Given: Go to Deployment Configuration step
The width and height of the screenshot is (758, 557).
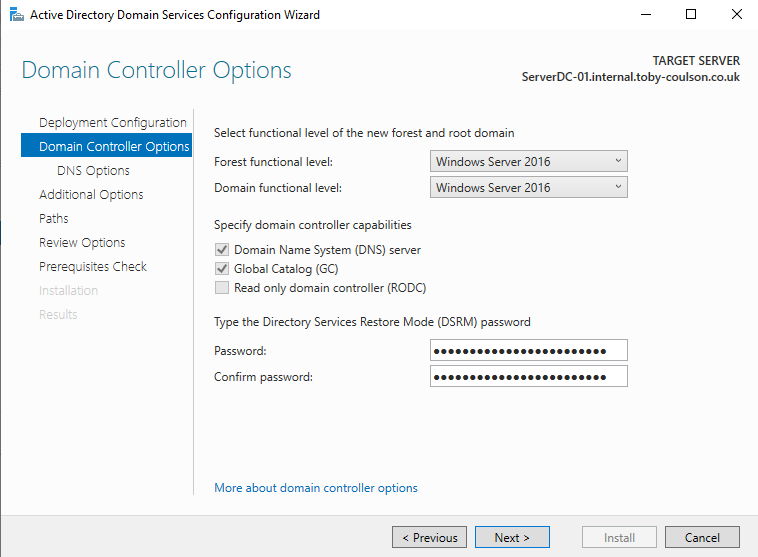Looking at the screenshot, I should (x=112, y=122).
